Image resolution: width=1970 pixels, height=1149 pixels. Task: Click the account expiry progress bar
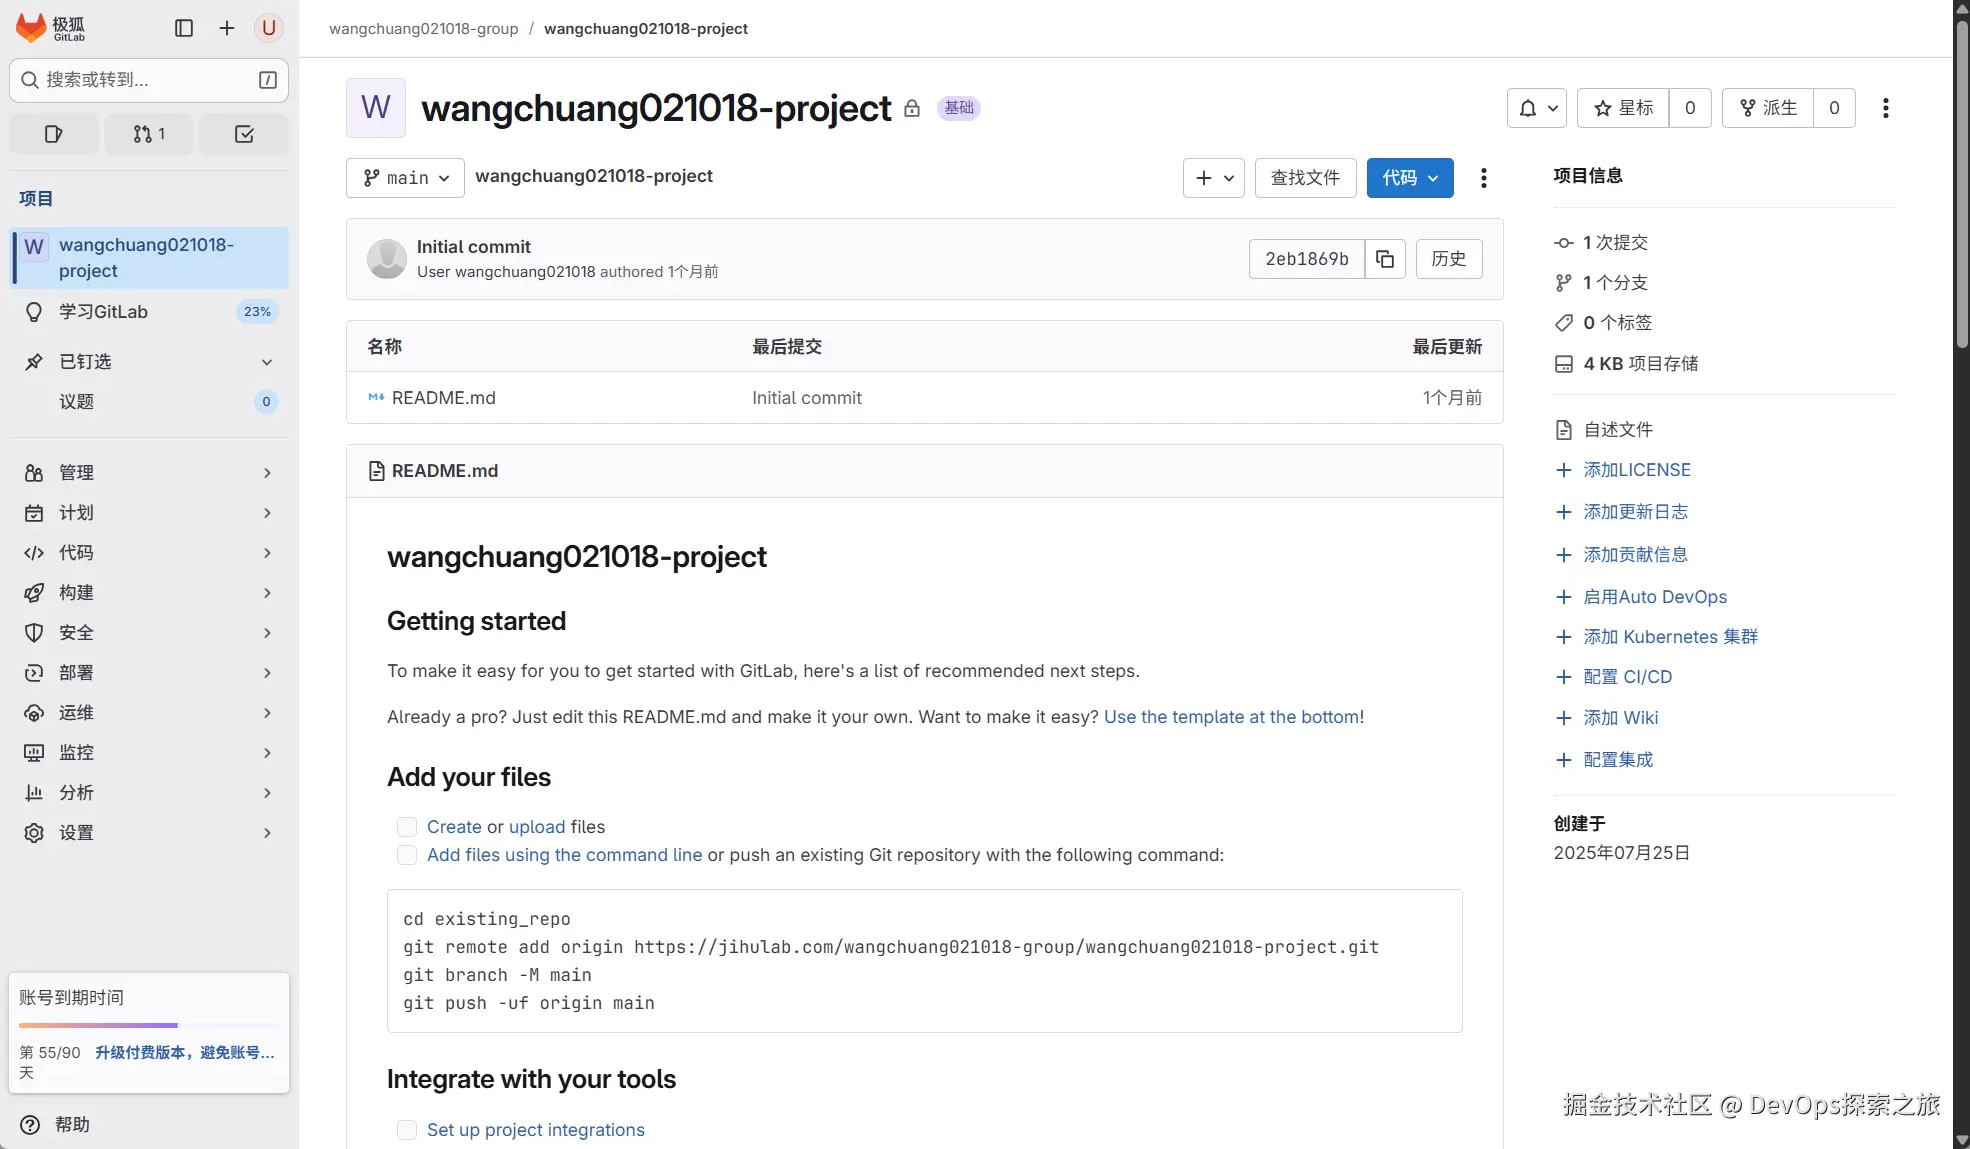click(x=148, y=1025)
